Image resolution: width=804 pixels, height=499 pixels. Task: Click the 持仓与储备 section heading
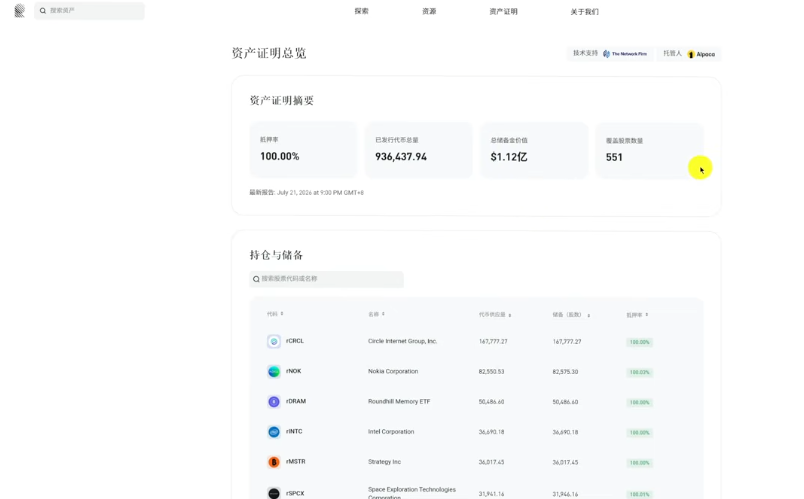click(276, 255)
